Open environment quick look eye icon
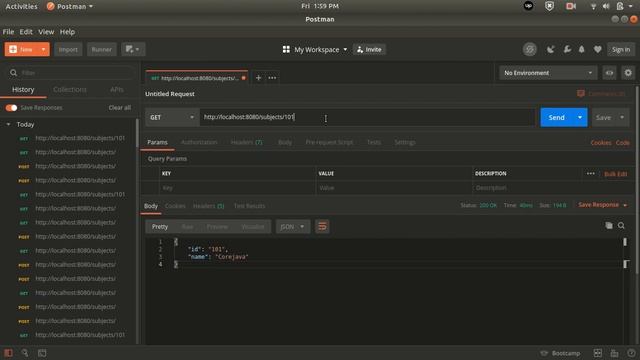Screen dimensions: 640x360 pos(609,73)
